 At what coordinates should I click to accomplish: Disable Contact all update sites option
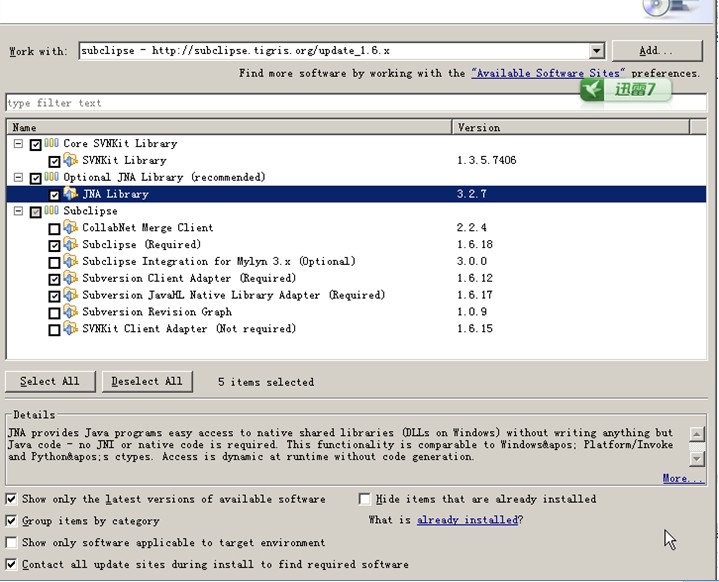(x=11, y=564)
